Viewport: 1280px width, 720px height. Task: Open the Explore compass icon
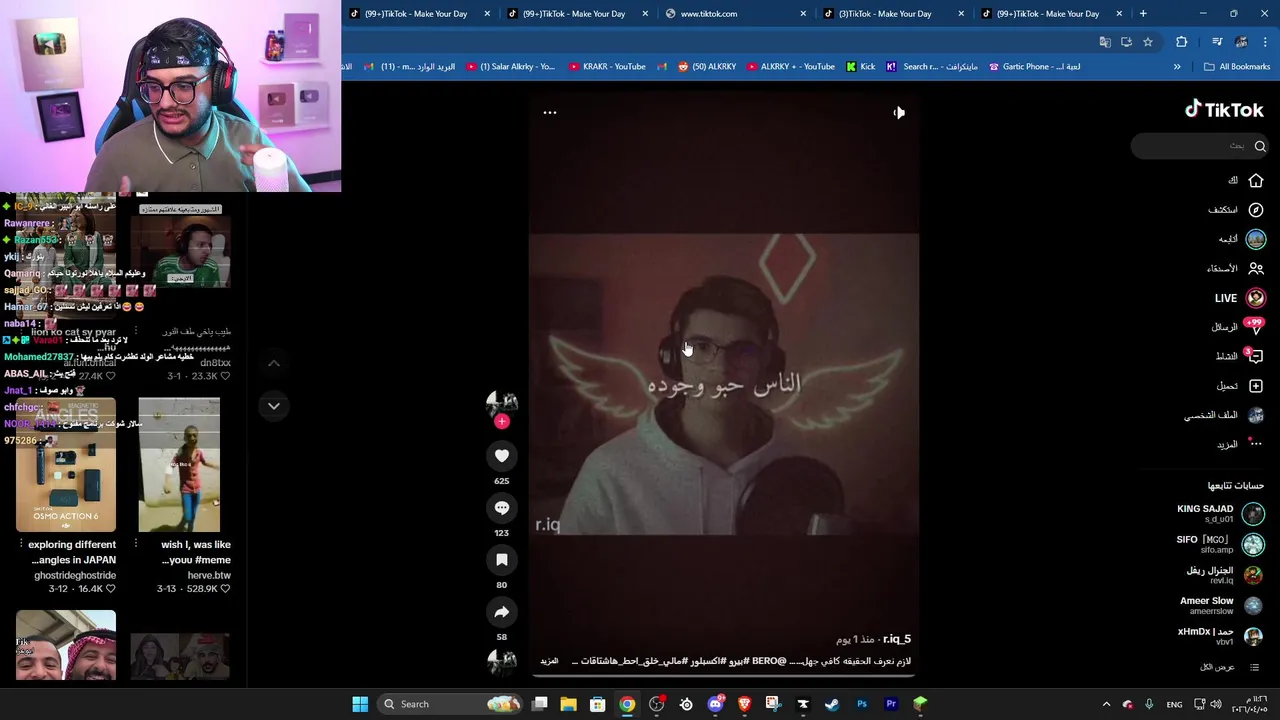1256,210
